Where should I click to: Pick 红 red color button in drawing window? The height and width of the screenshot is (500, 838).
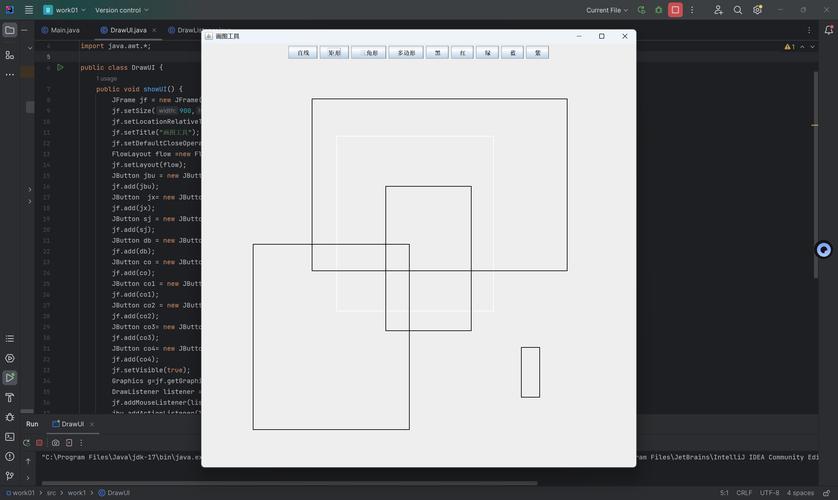coord(463,52)
